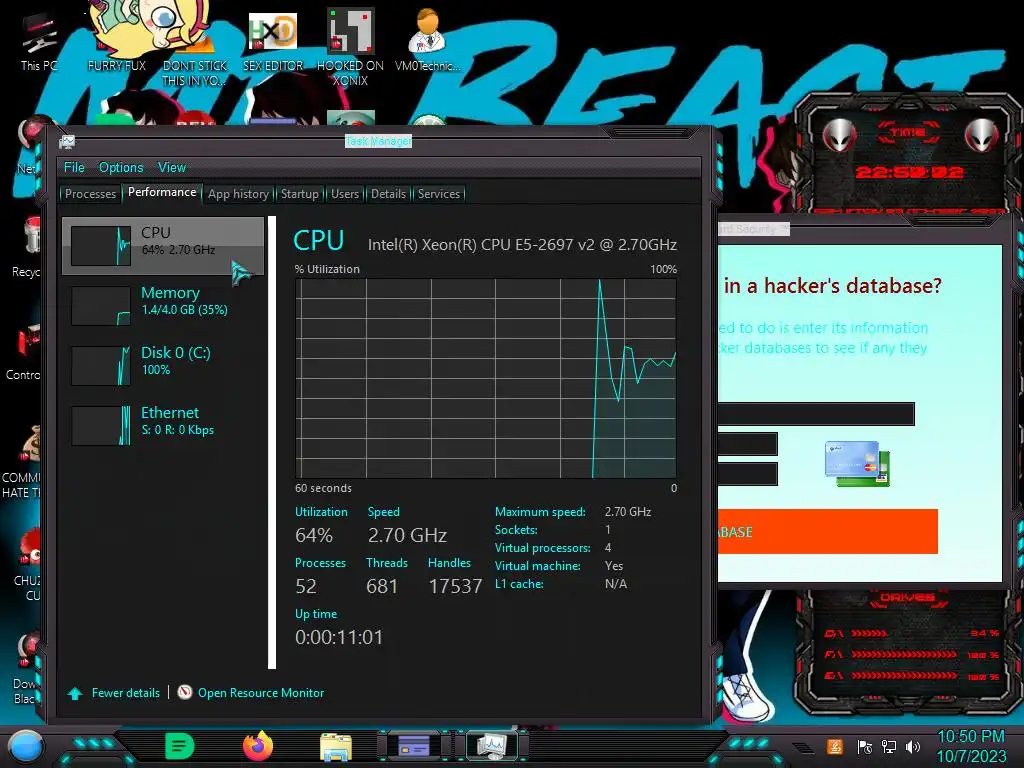Switch to the Details tab
Screen dimensions: 1024x768
click(388, 194)
